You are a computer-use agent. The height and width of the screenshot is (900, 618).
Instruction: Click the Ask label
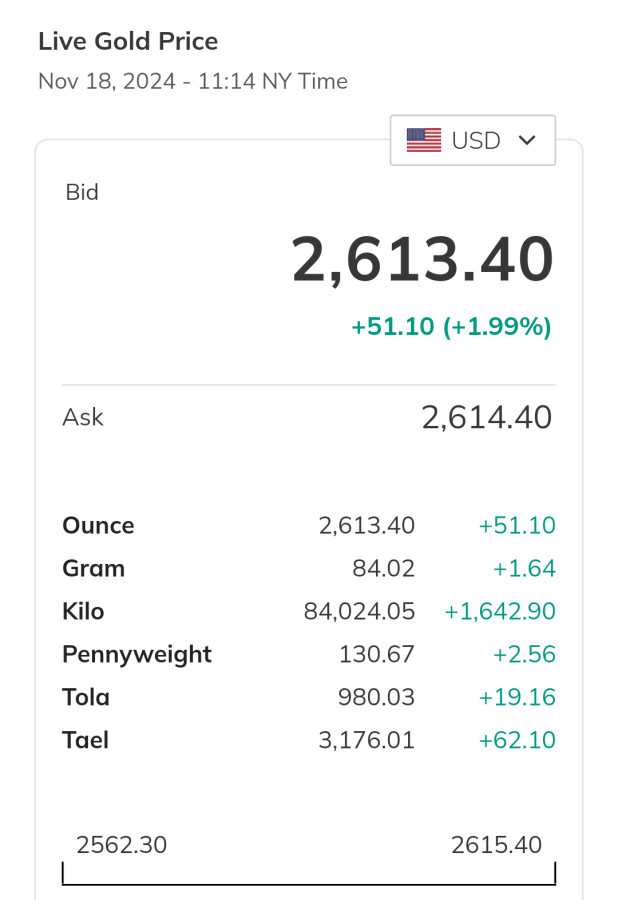(83, 417)
